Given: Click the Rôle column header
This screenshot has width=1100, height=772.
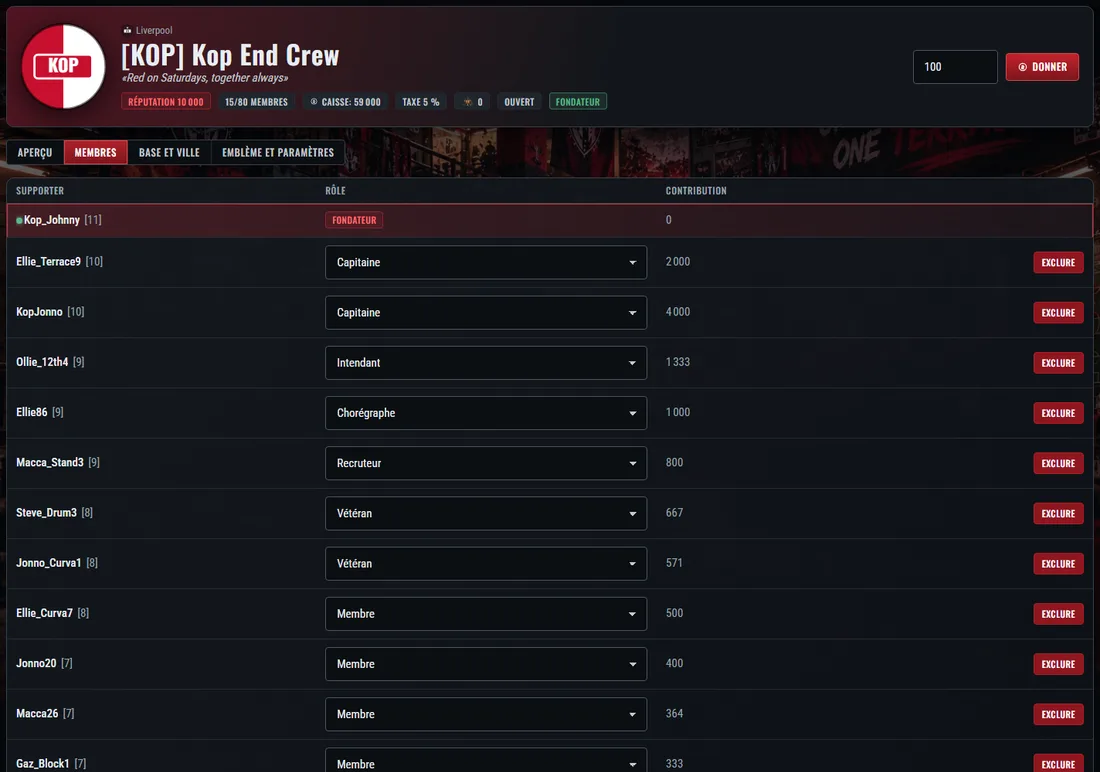Looking at the screenshot, I should [335, 191].
